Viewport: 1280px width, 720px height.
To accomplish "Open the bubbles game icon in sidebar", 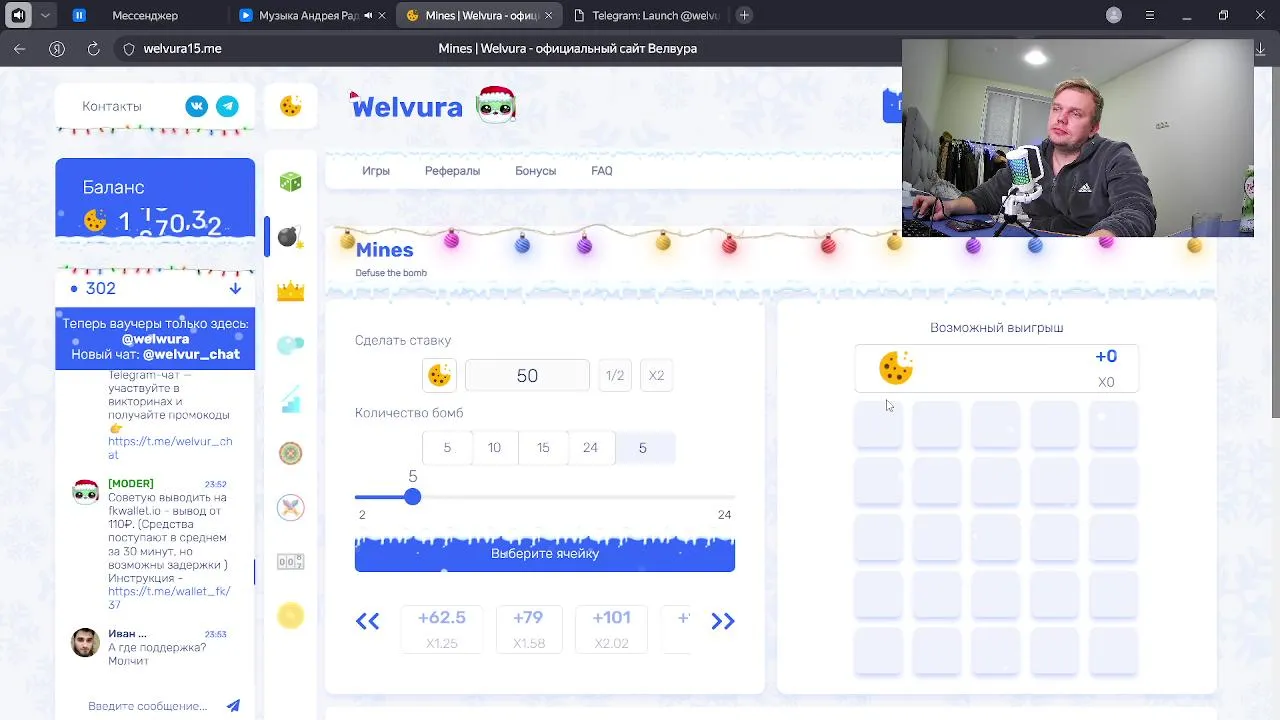I will (x=290, y=345).
